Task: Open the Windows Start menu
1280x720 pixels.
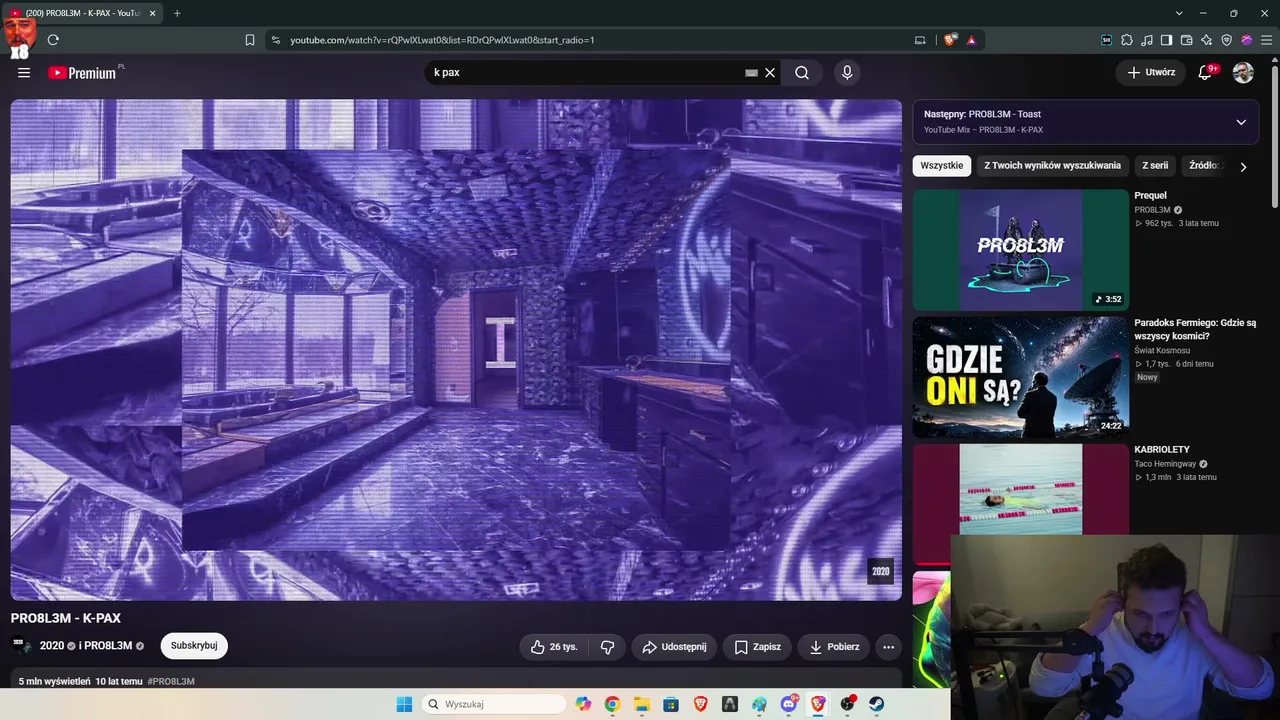Action: (x=404, y=704)
